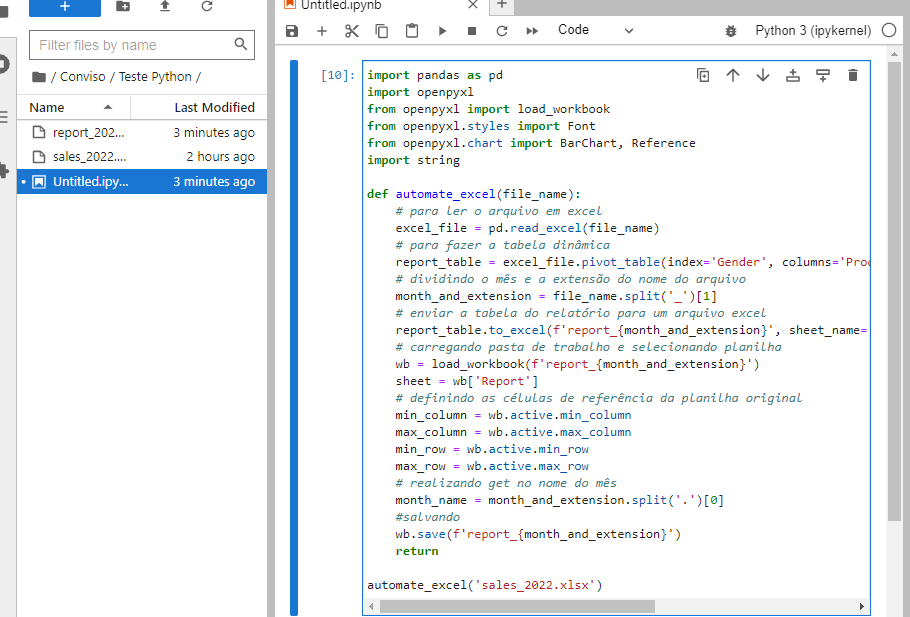The height and width of the screenshot is (617, 910).
Task: Switch to the Untitled.ipynb tab
Action: [340, 6]
